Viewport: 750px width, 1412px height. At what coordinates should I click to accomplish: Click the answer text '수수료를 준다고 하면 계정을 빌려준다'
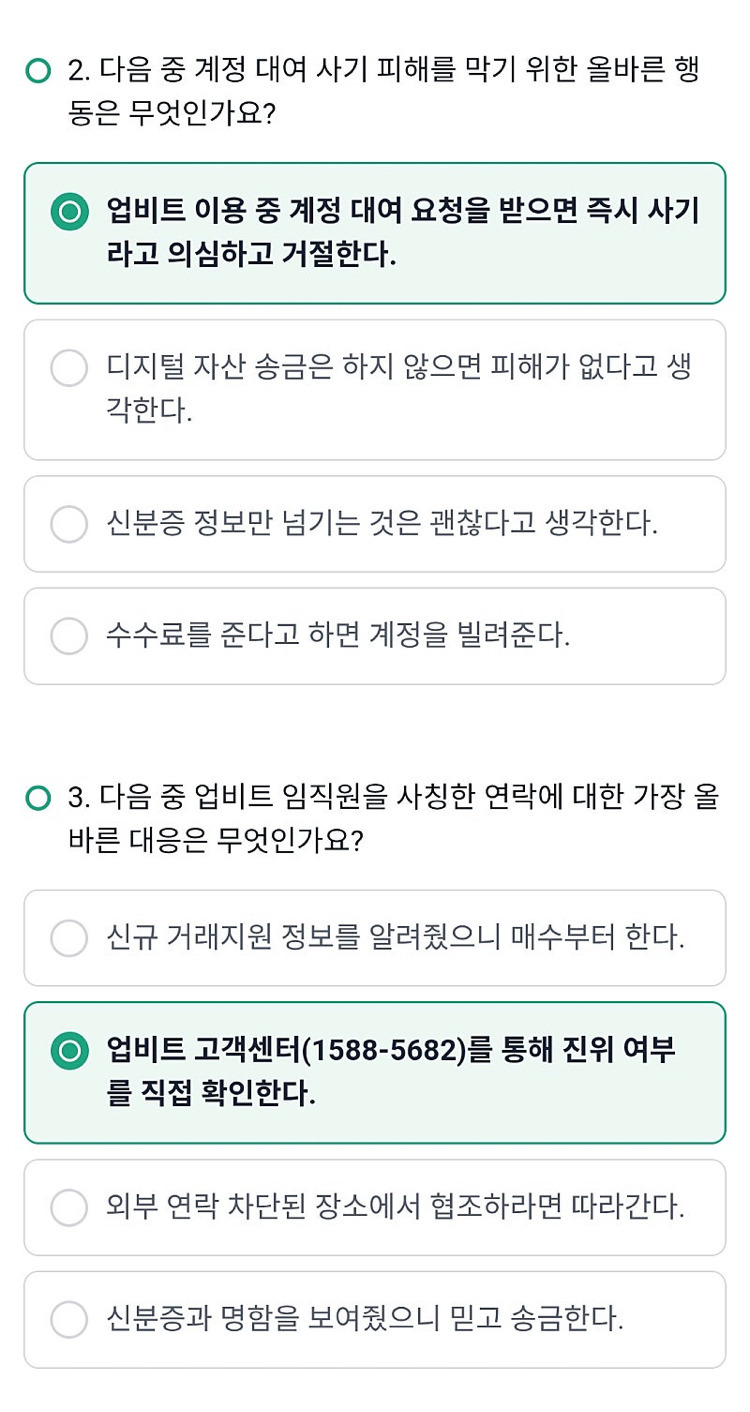pyautogui.click(x=338, y=635)
